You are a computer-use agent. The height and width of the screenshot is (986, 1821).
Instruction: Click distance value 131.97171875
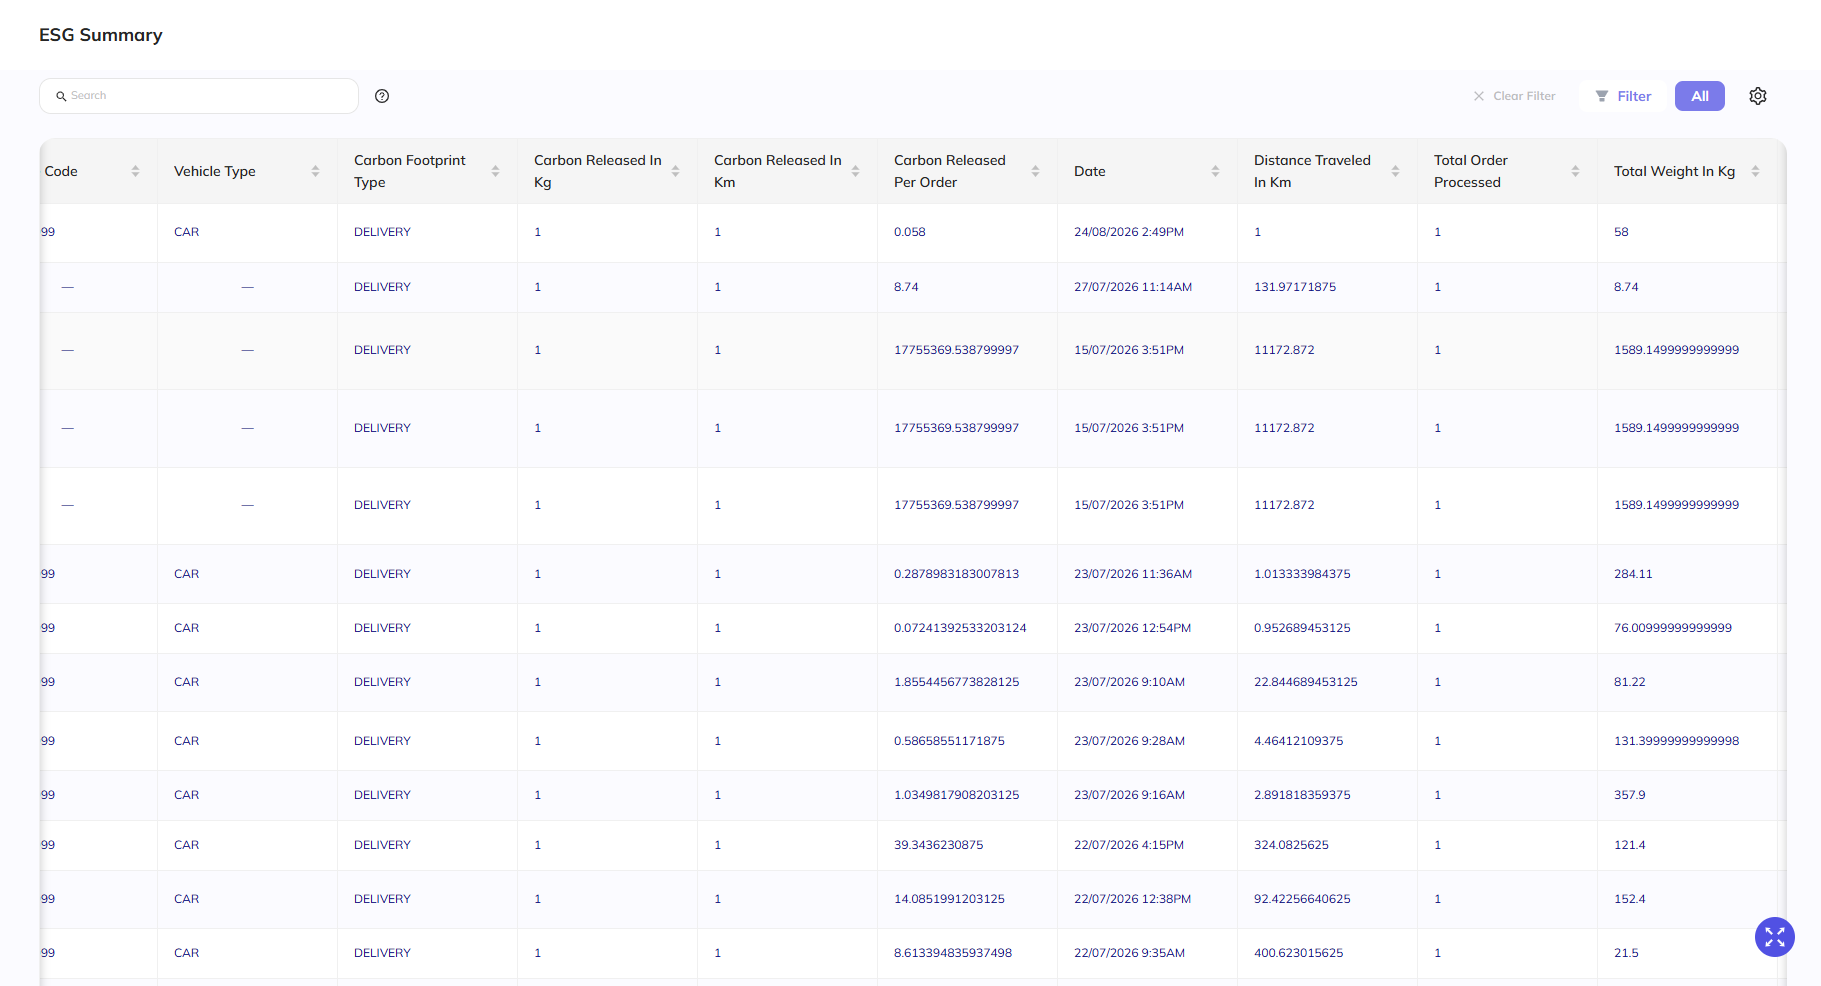point(1295,287)
